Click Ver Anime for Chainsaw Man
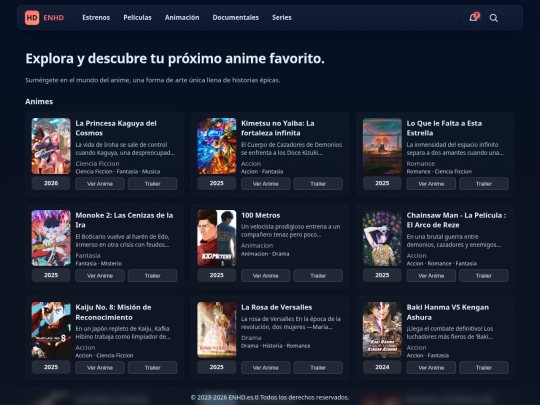The height and width of the screenshot is (405, 540). point(431,276)
